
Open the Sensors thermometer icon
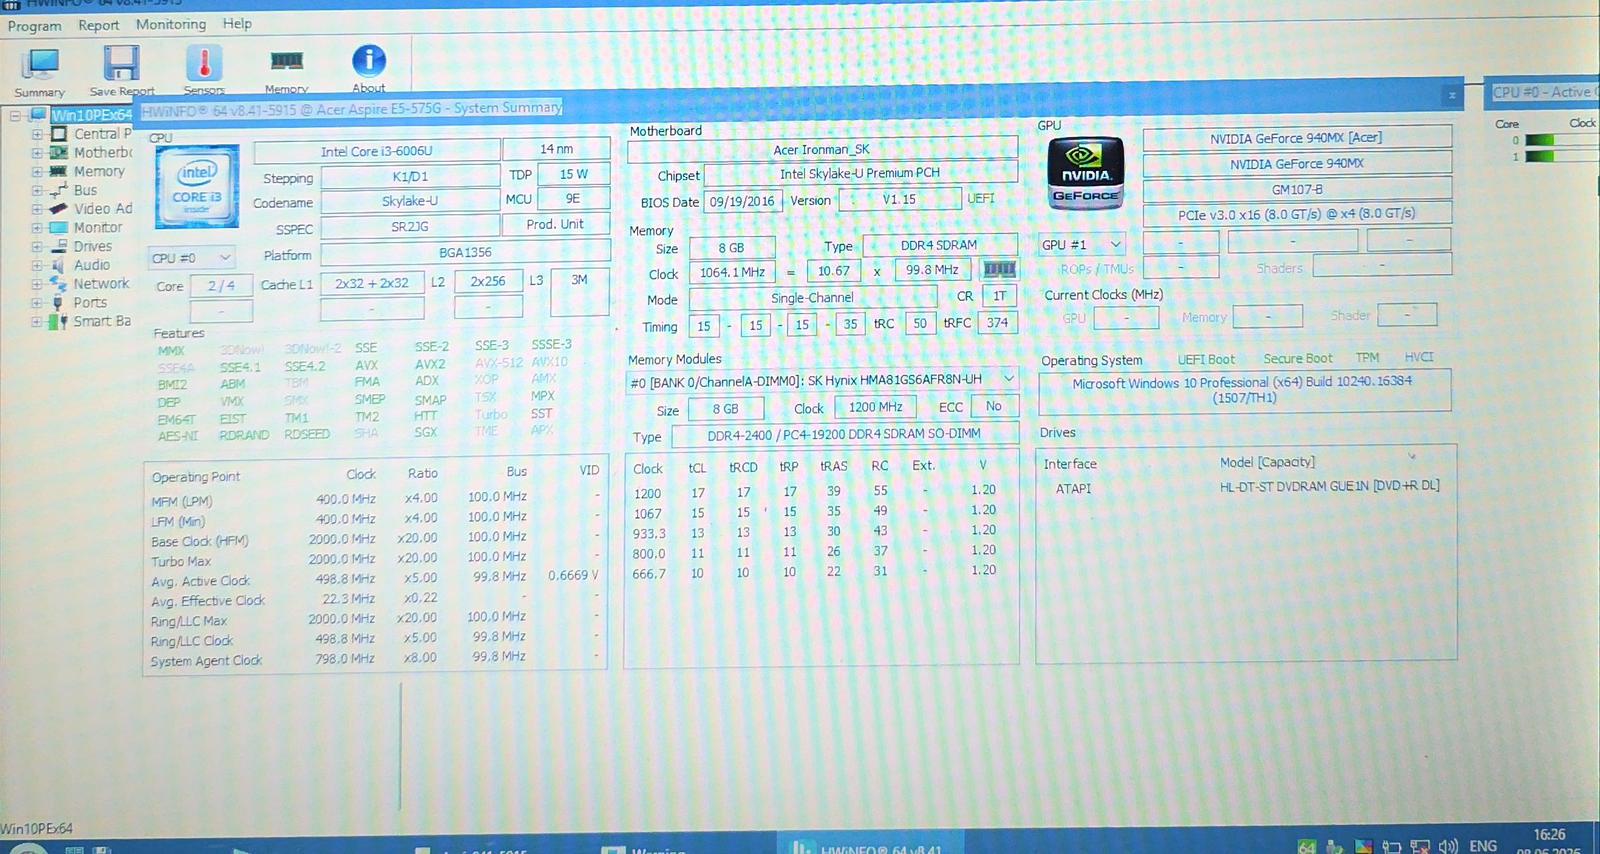[x=204, y=63]
